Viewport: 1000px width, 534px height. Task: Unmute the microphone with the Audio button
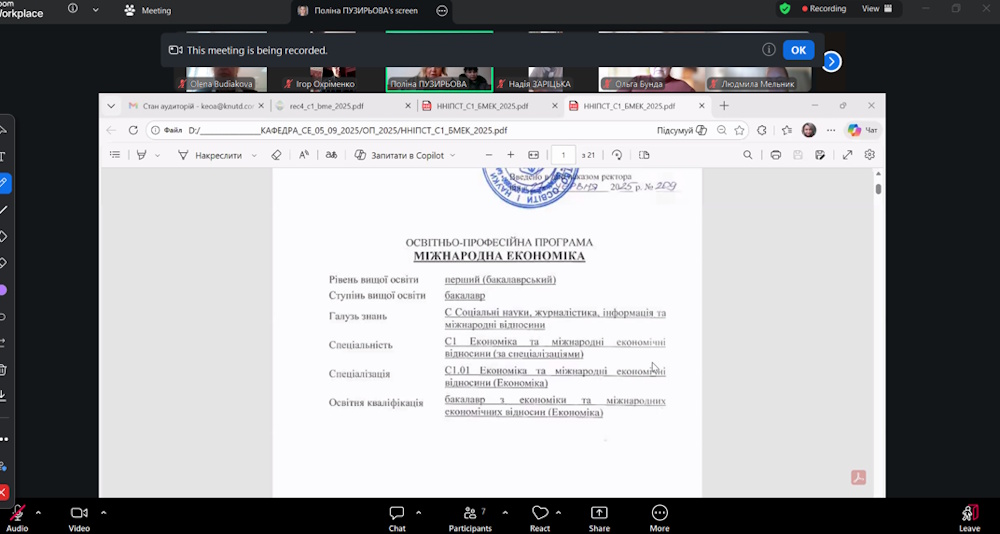[x=17, y=514]
